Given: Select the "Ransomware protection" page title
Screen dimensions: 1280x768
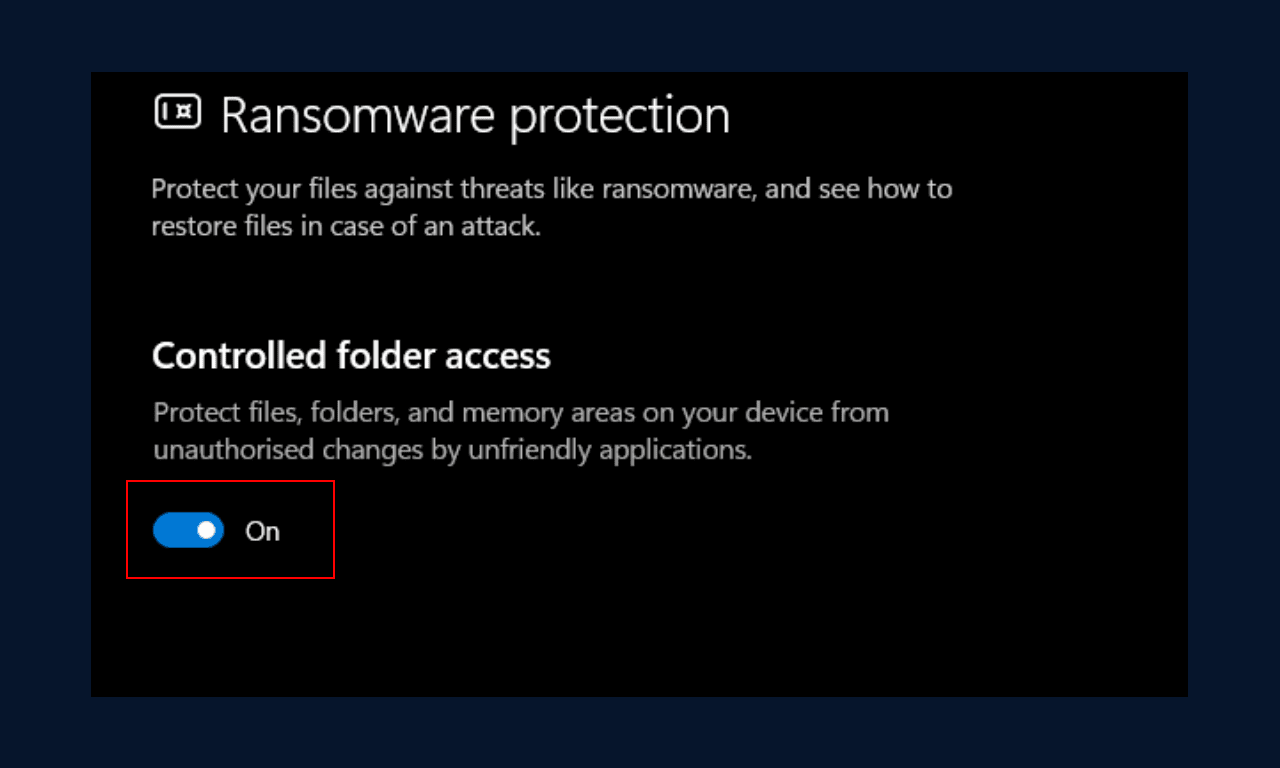Looking at the screenshot, I should click(475, 116).
